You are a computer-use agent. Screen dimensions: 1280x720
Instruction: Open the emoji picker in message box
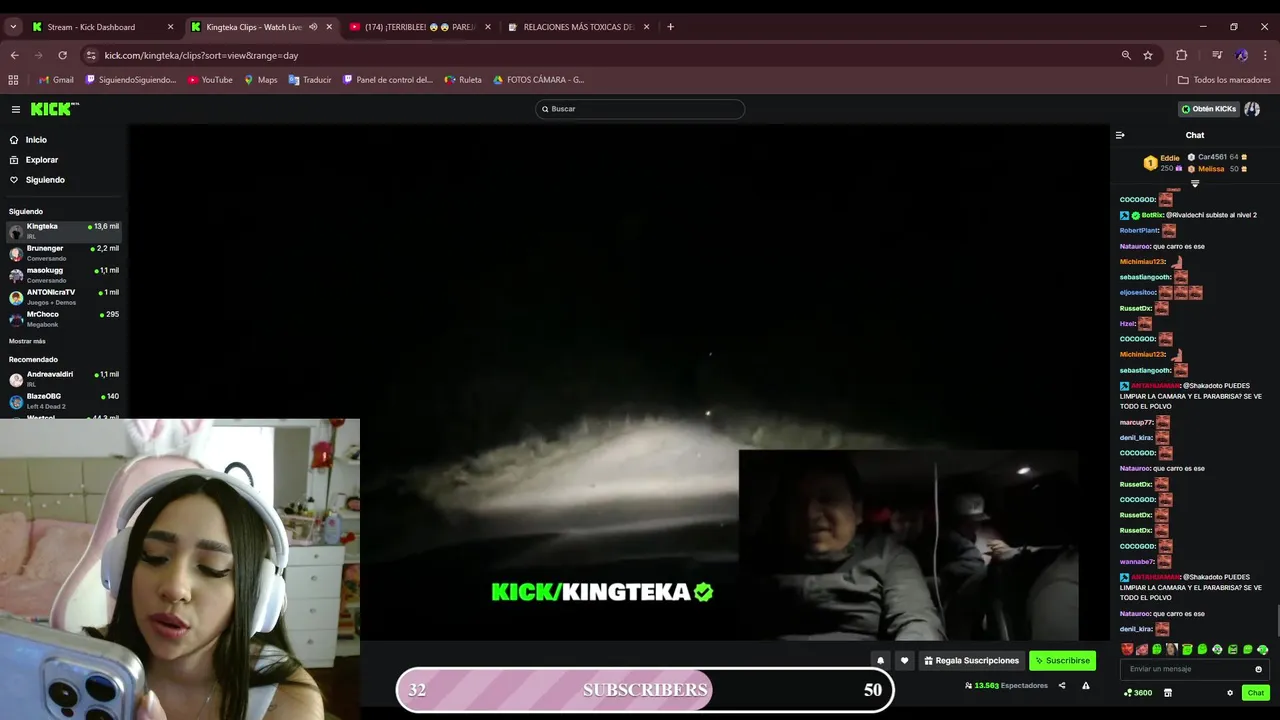[x=1258, y=669]
